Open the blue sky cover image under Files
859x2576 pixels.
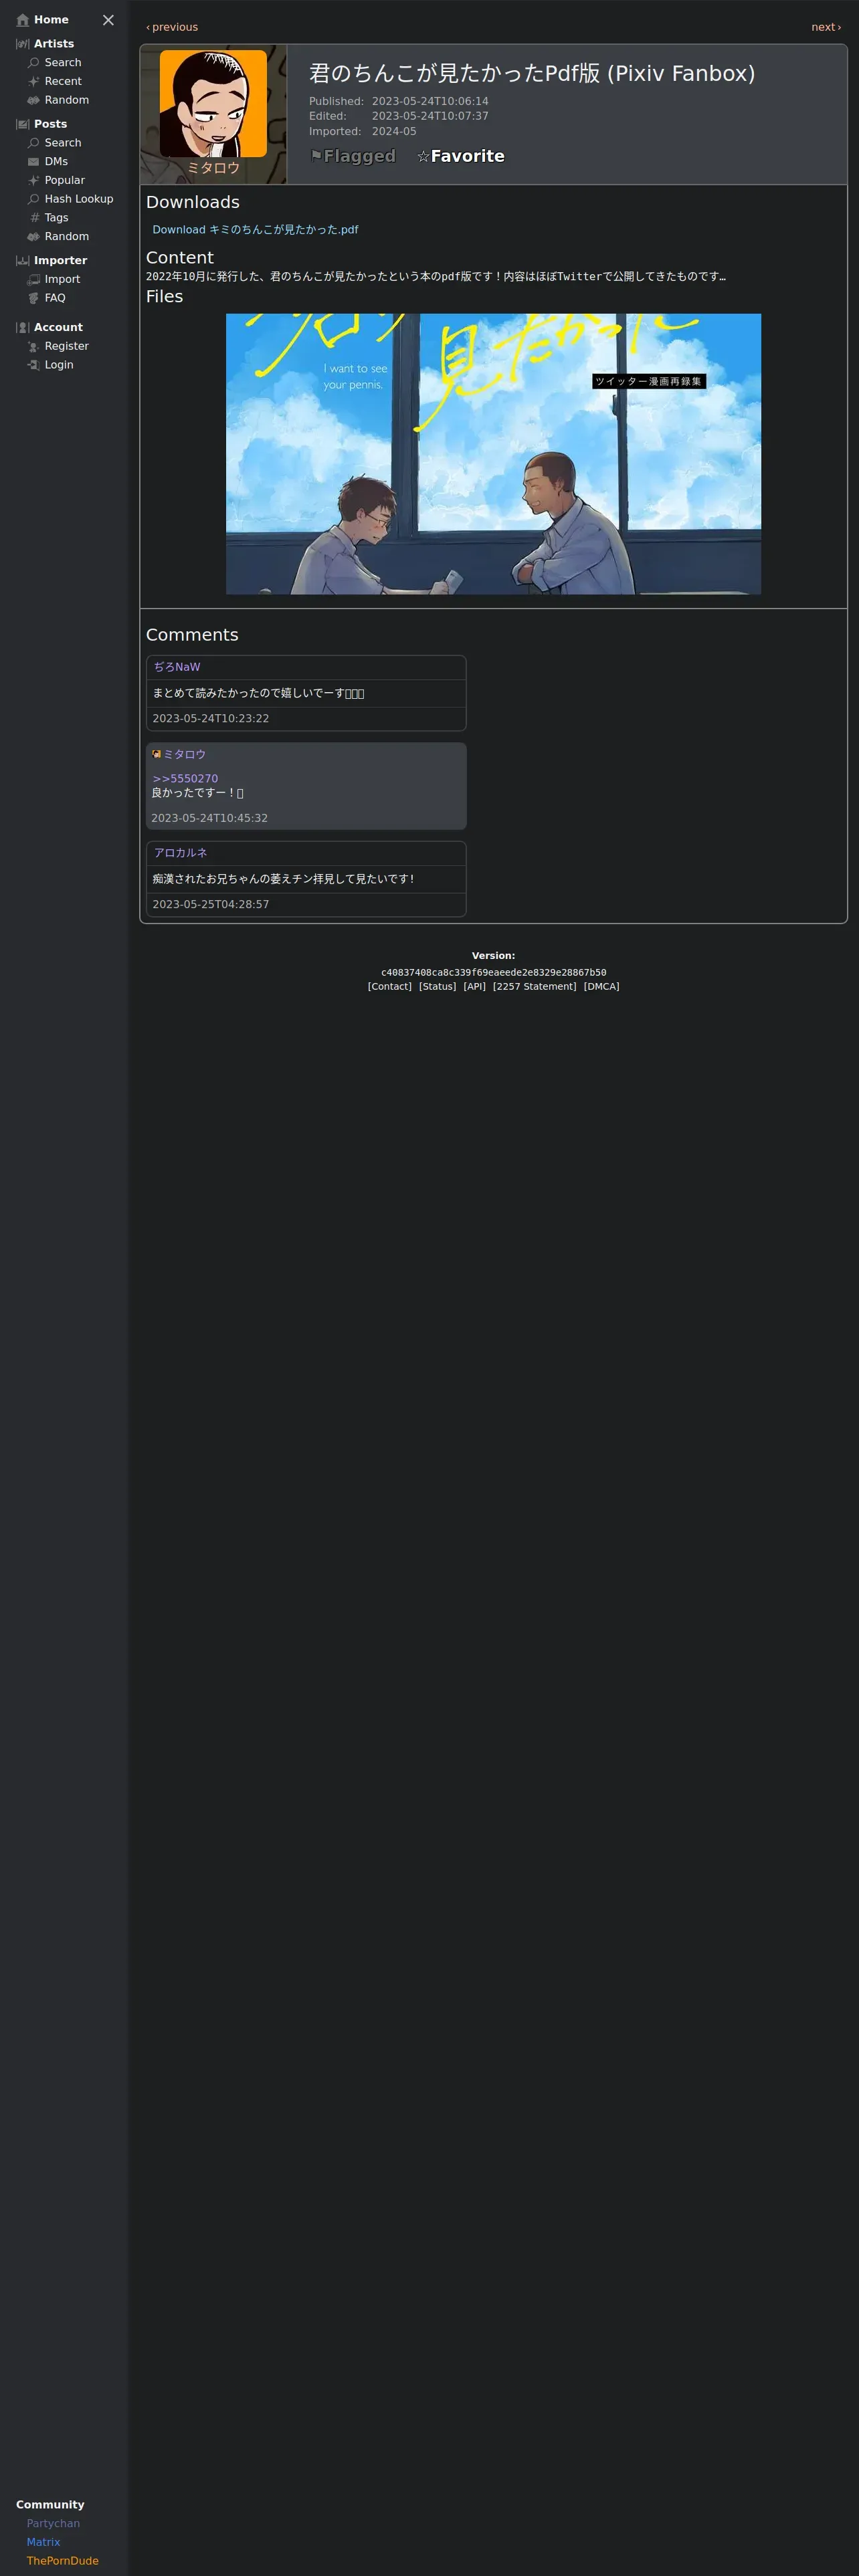tap(493, 454)
